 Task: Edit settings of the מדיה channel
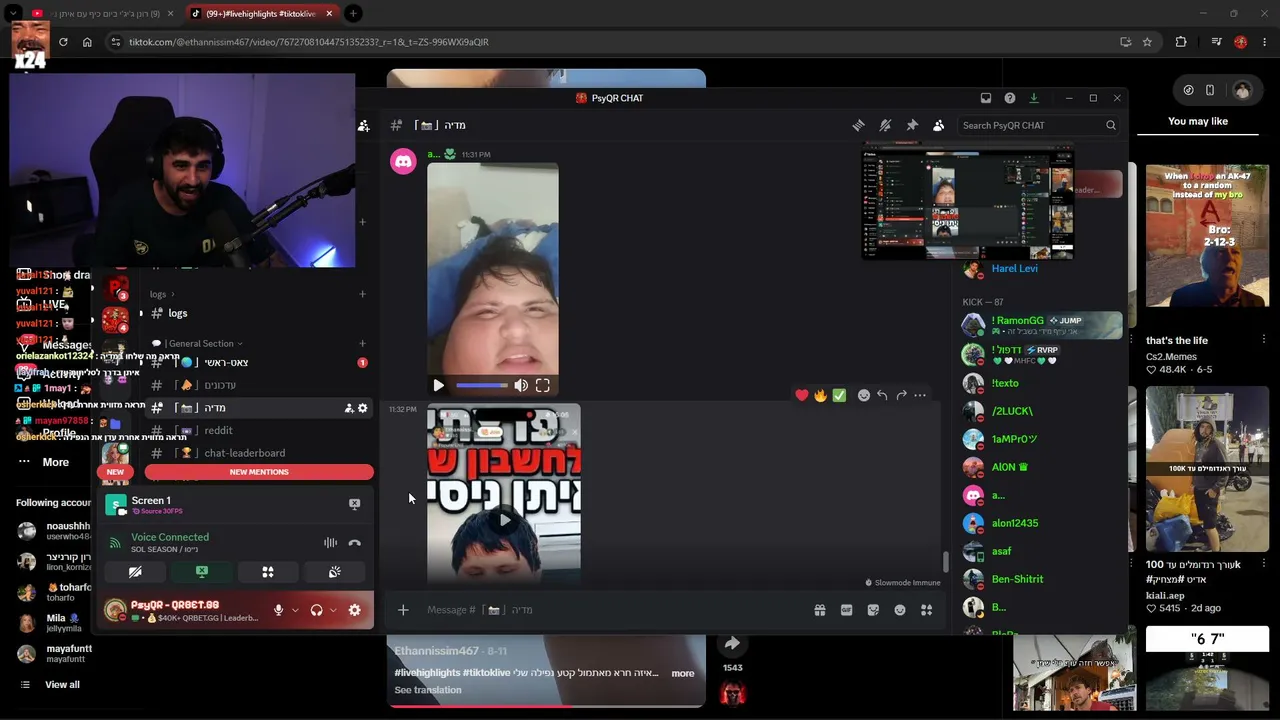tap(362, 408)
